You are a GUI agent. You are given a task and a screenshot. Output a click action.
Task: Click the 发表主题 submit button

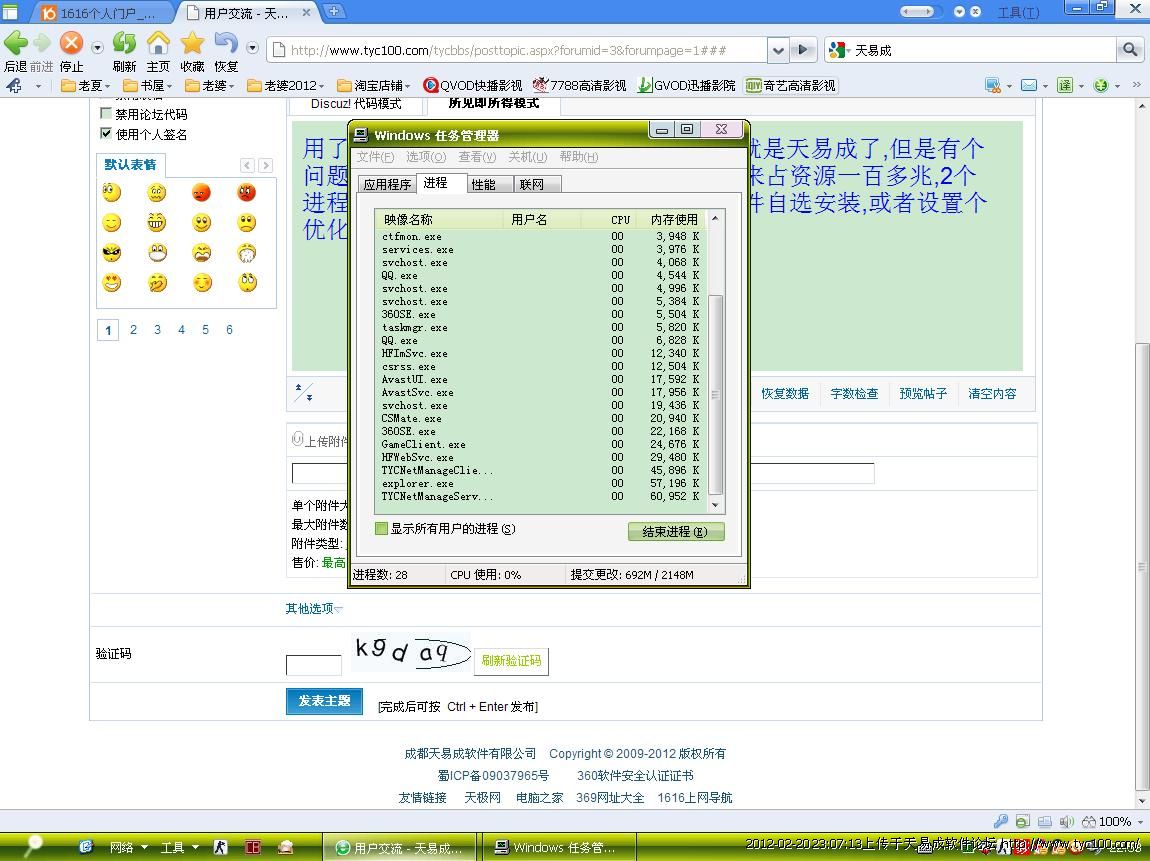coord(324,701)
